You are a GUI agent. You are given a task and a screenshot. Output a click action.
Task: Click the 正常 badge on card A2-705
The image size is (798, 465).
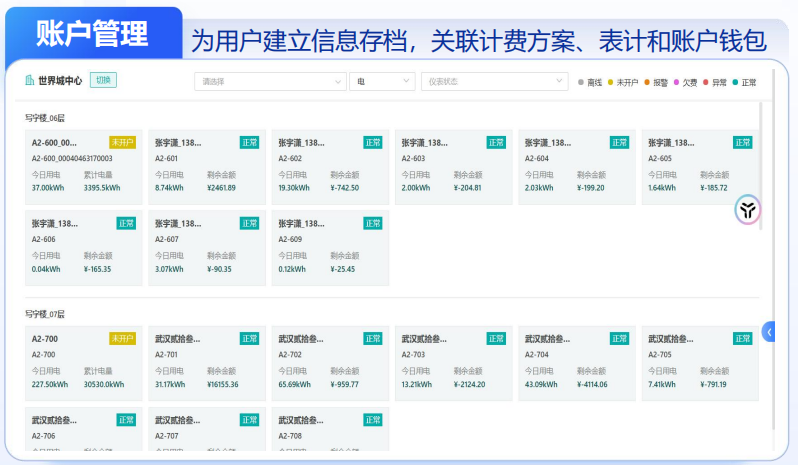(x=743, y=338)
